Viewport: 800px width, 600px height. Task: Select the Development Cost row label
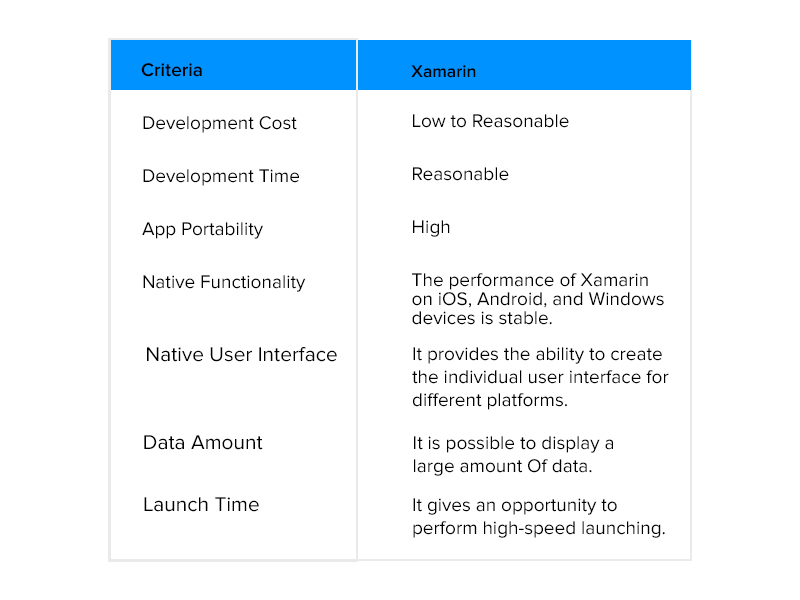click(x=219, y=123)
